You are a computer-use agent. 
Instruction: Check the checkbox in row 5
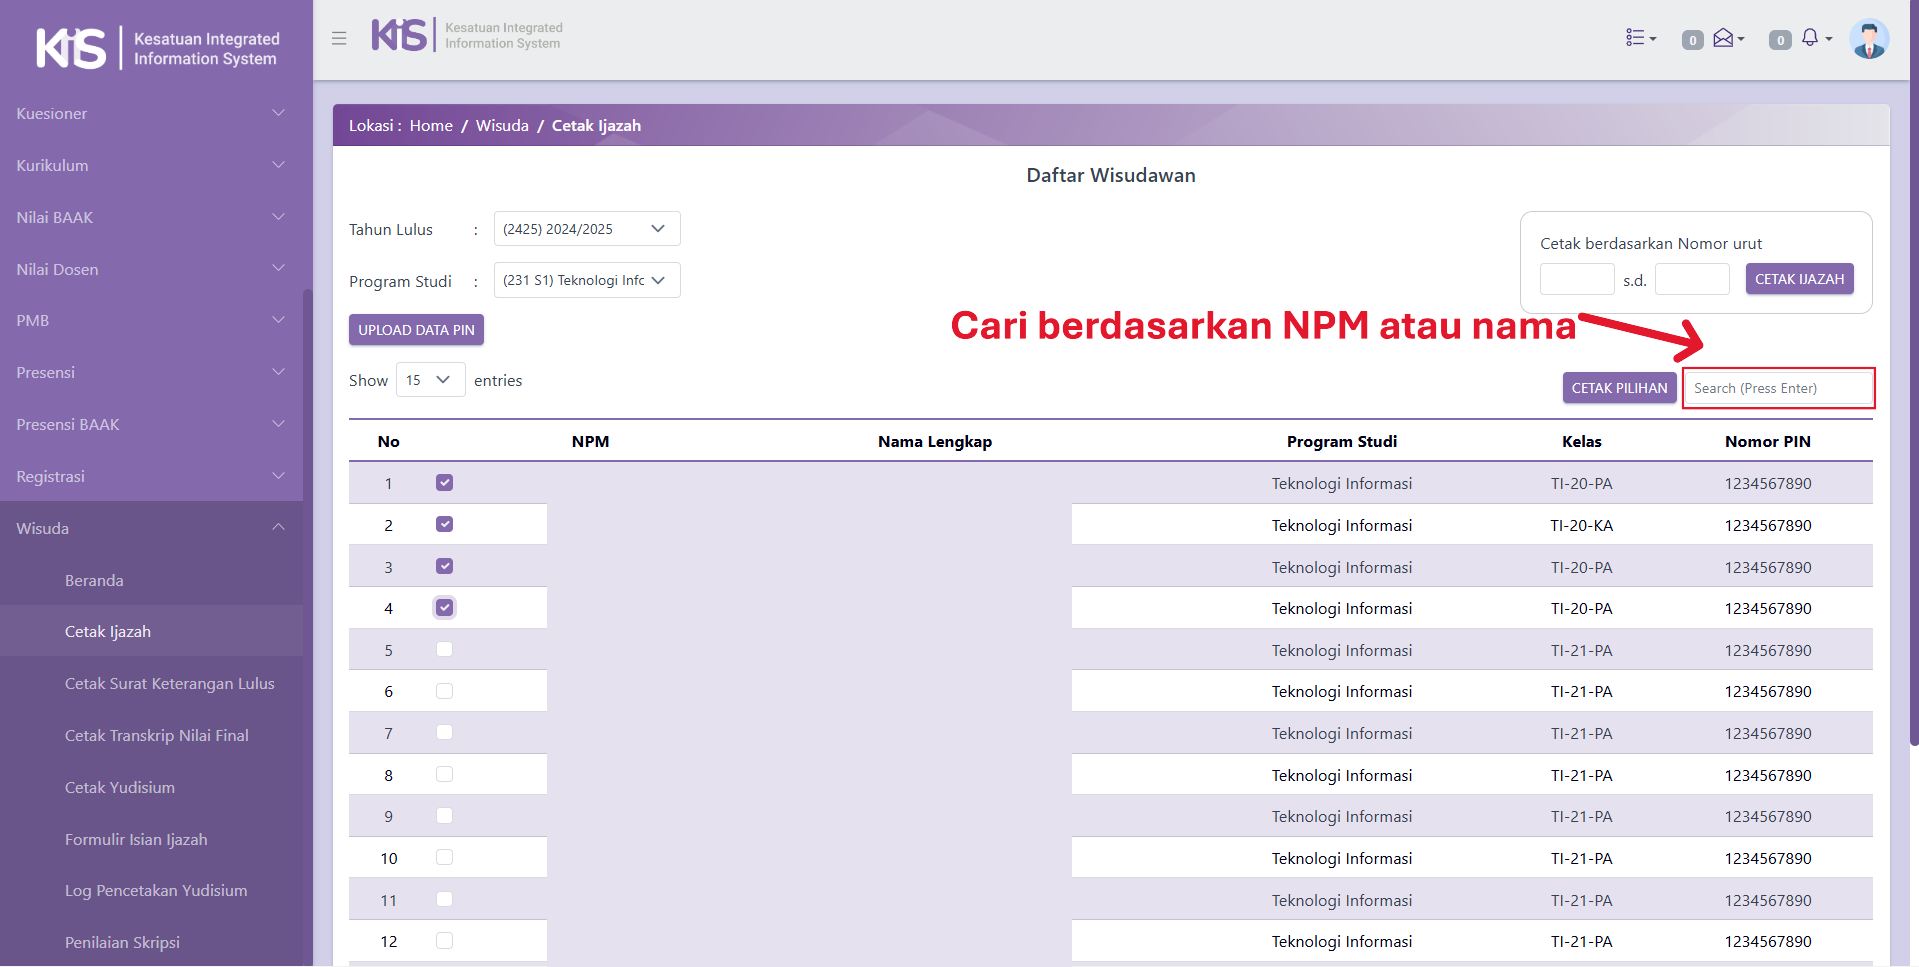pos(445,650)
